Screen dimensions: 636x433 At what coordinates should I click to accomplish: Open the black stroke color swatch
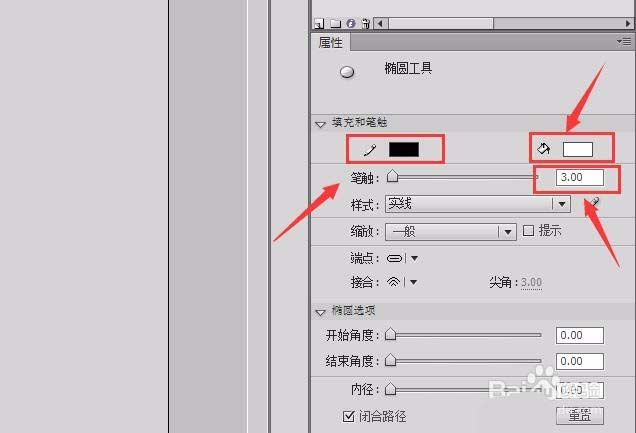[404, 149]
